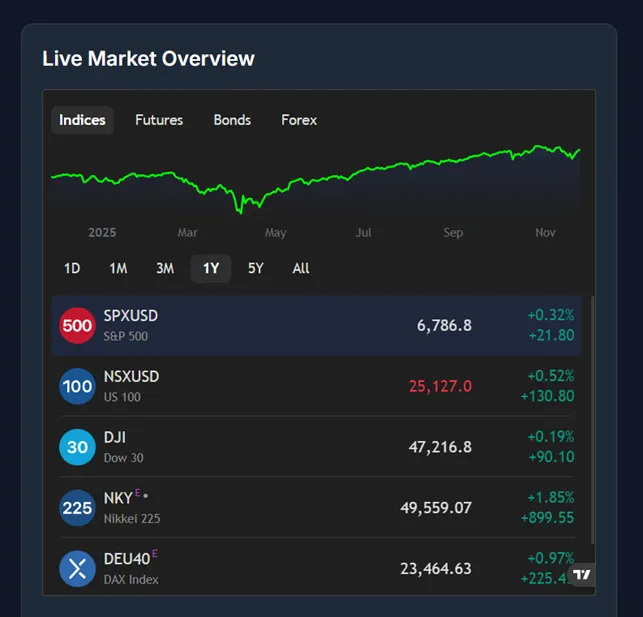Image resolution: width=643 pixels, height=617 pixels.
Task: Click the Sep label on chart axis
Action: click(x=453, y=233)
